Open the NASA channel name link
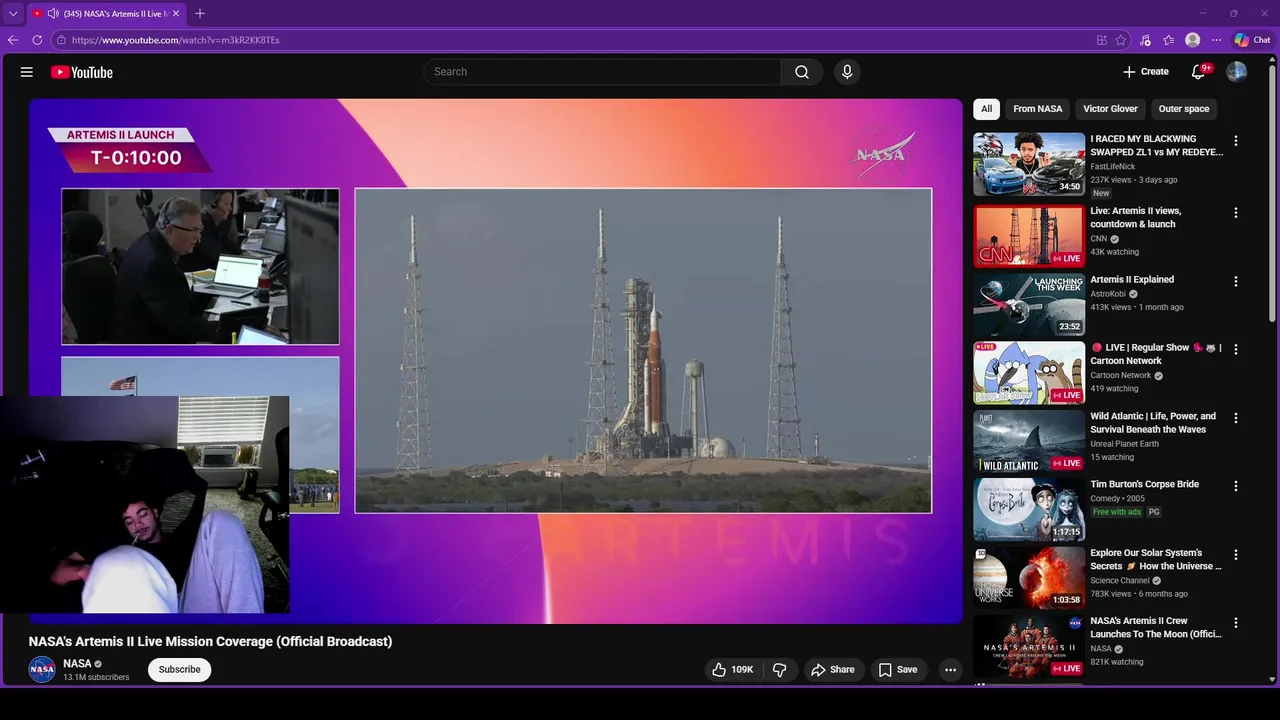 [x=77, y=664]
